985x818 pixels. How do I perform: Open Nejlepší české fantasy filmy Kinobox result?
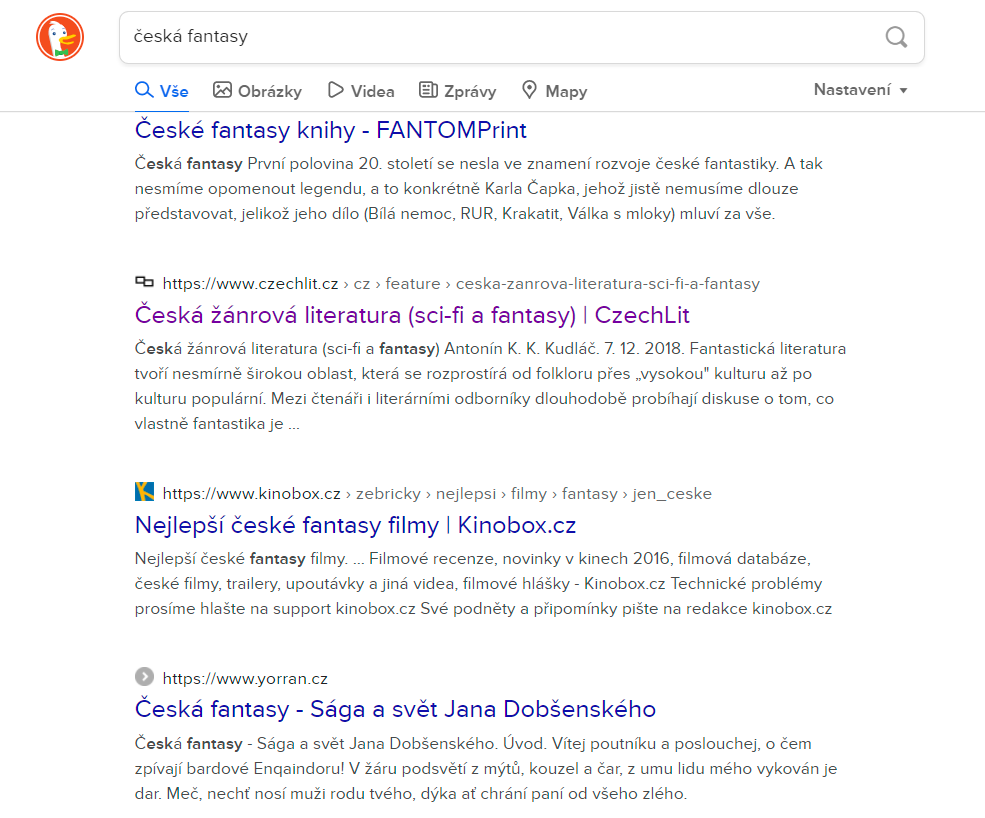355,525
